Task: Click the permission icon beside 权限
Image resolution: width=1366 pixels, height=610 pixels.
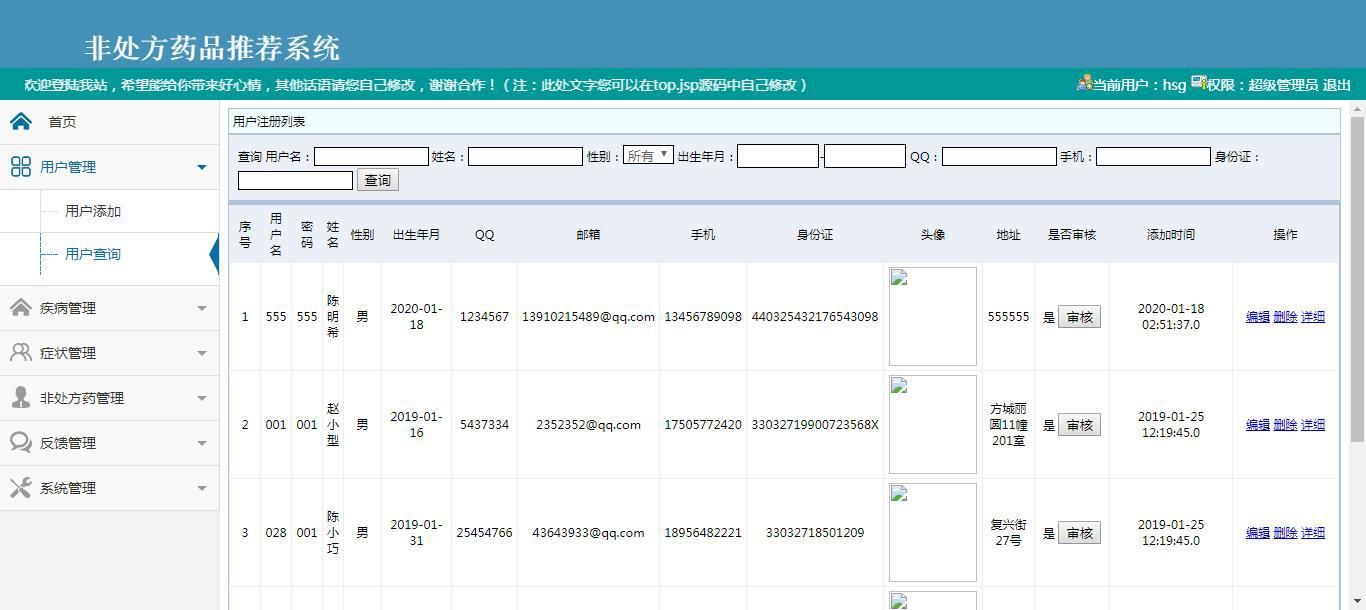Action: 1198,84
